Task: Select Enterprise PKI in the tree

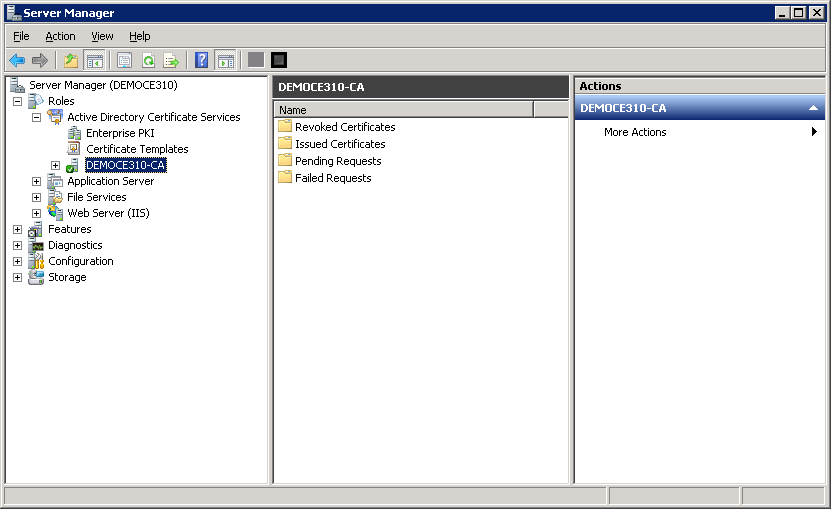Action: [x=120, y=133]
